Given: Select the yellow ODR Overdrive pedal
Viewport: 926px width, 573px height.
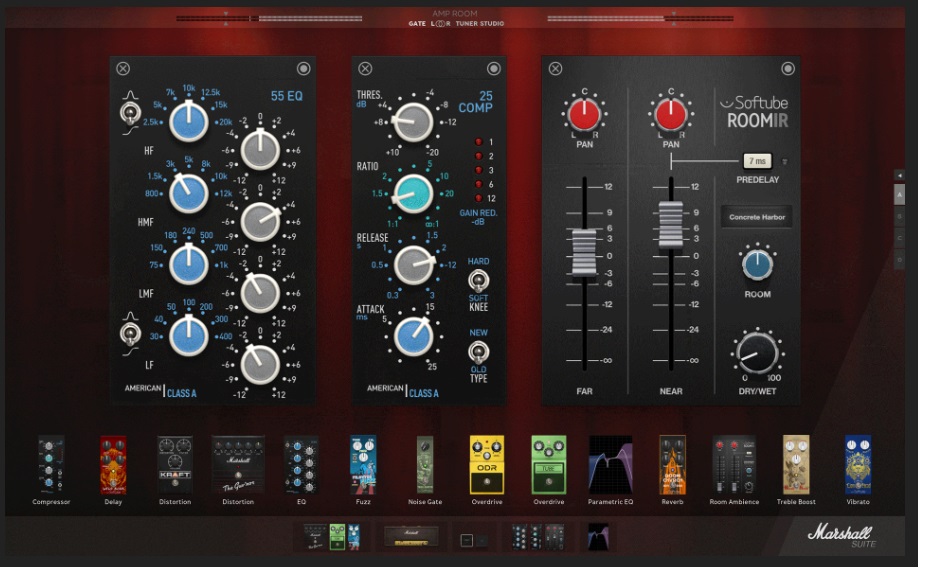Looking at the screenshot, I should coord(487,465).
